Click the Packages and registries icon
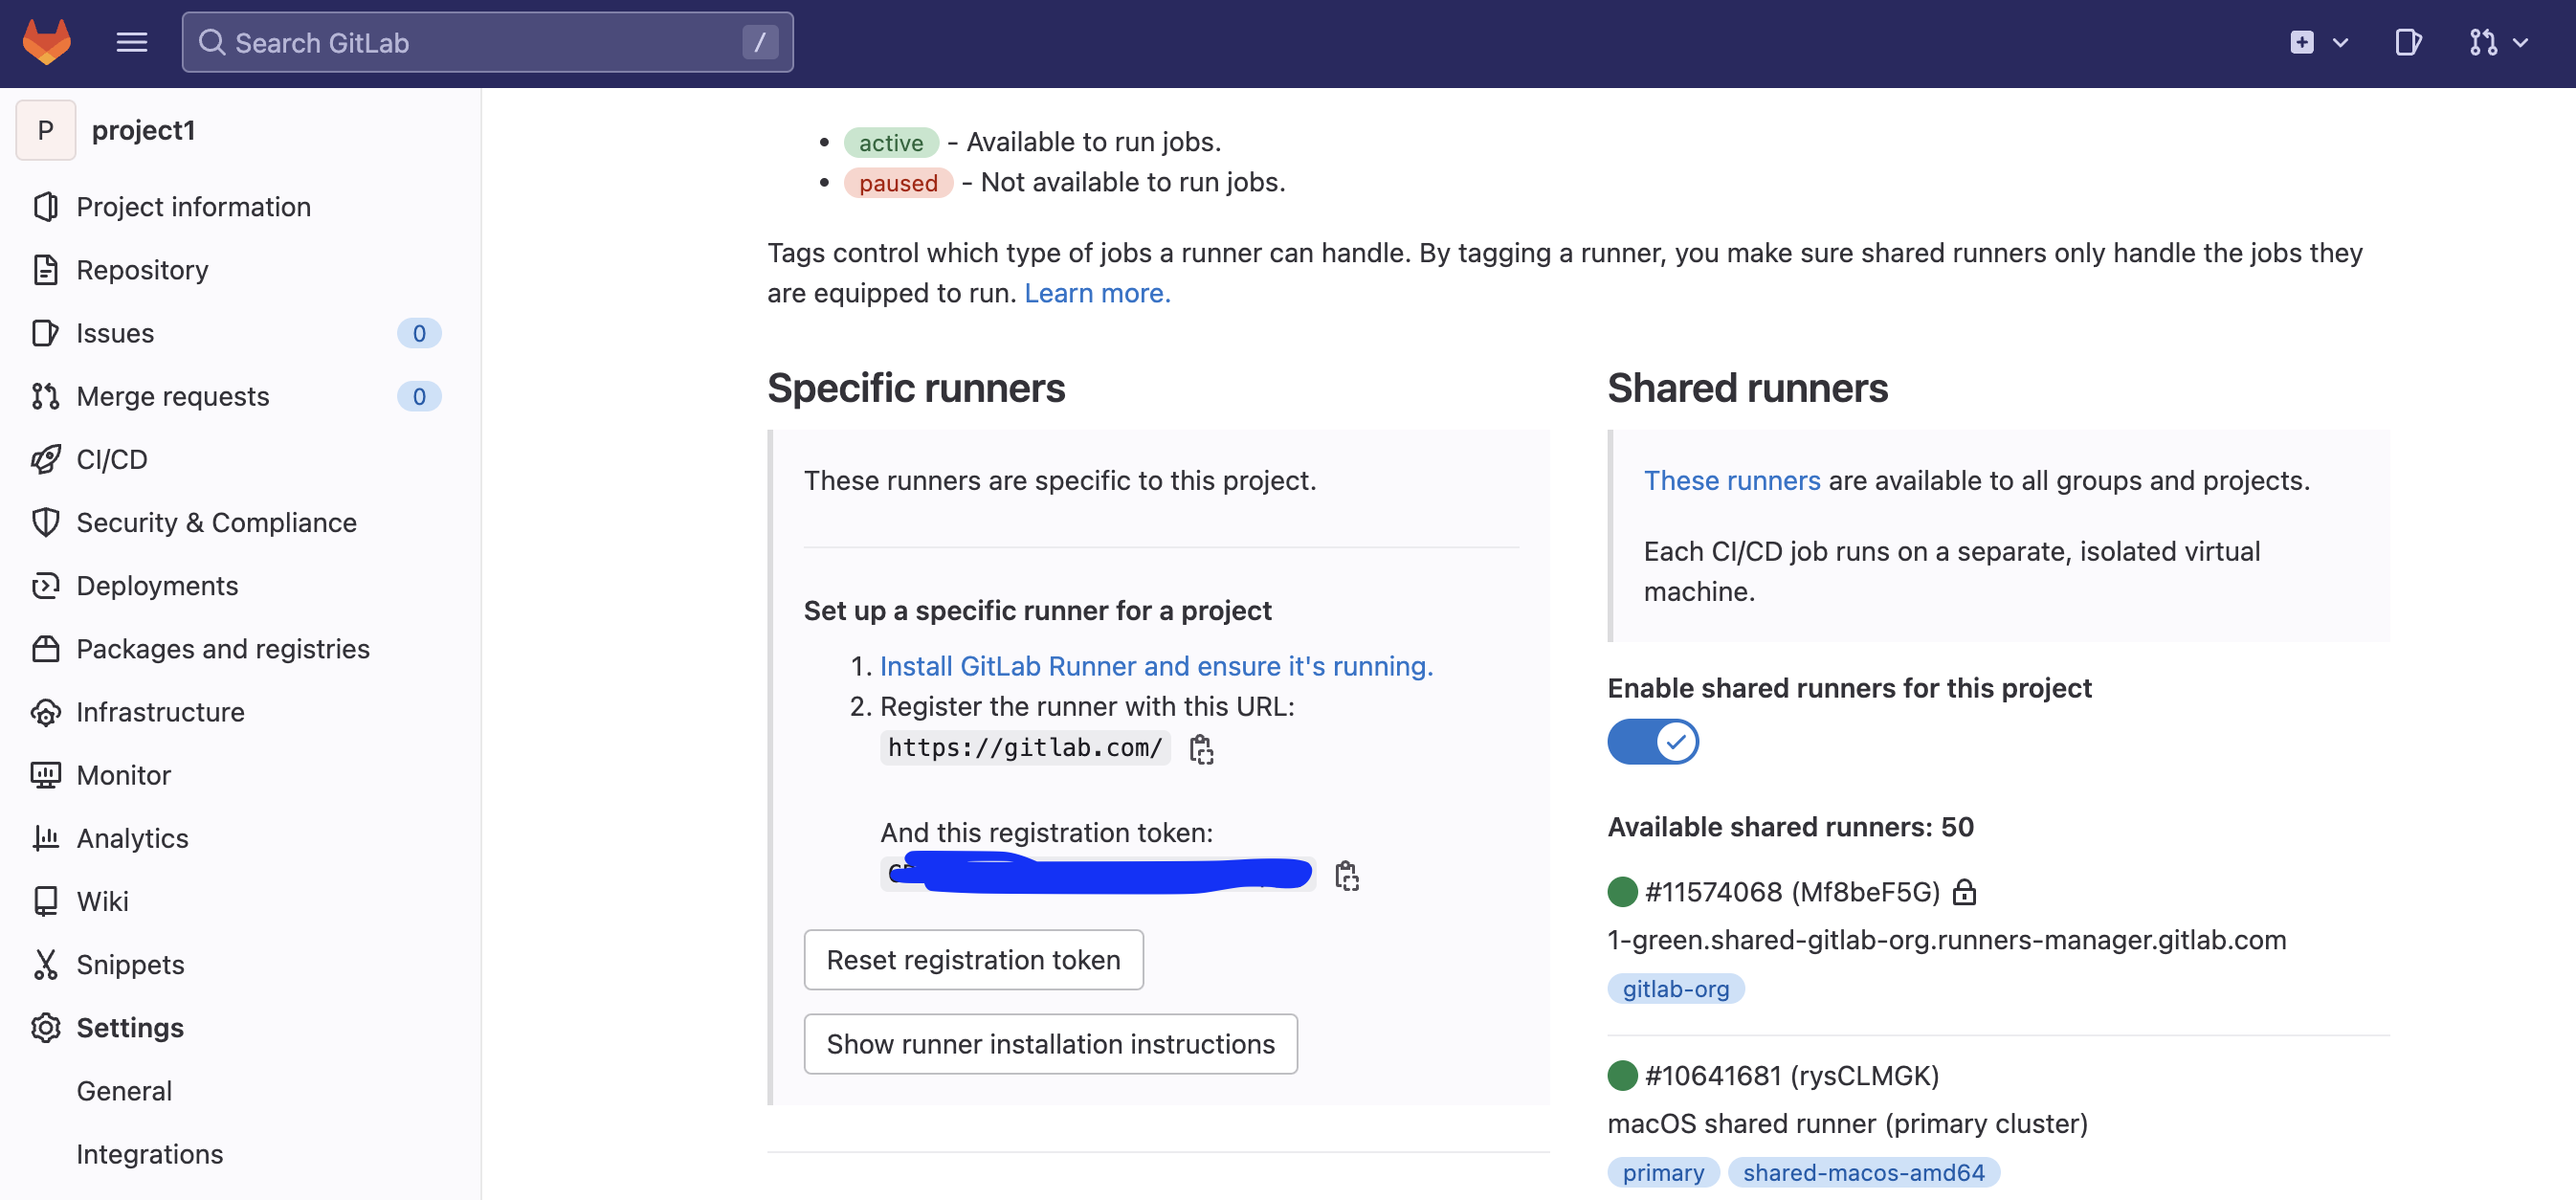2576x1200 pixels. [45, 649]
